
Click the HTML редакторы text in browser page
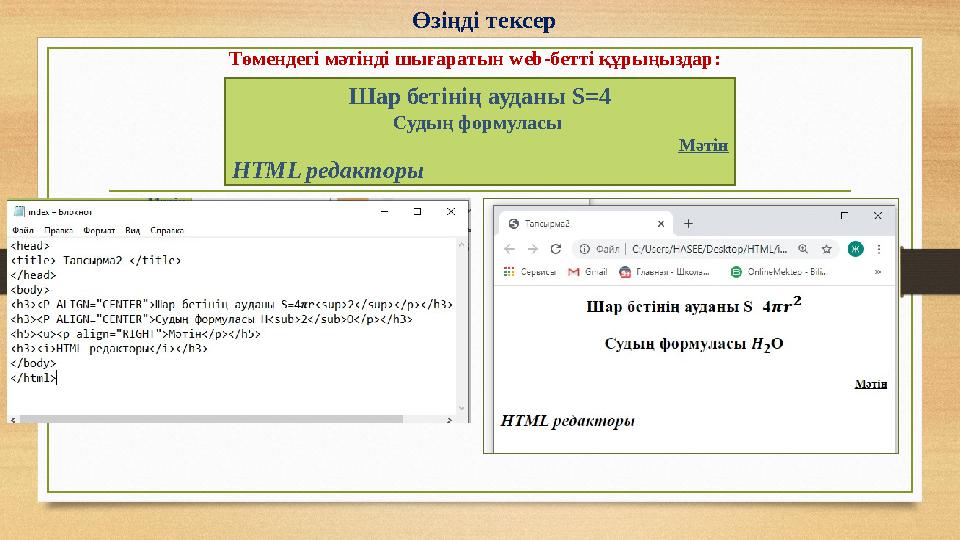pos(568,421)
